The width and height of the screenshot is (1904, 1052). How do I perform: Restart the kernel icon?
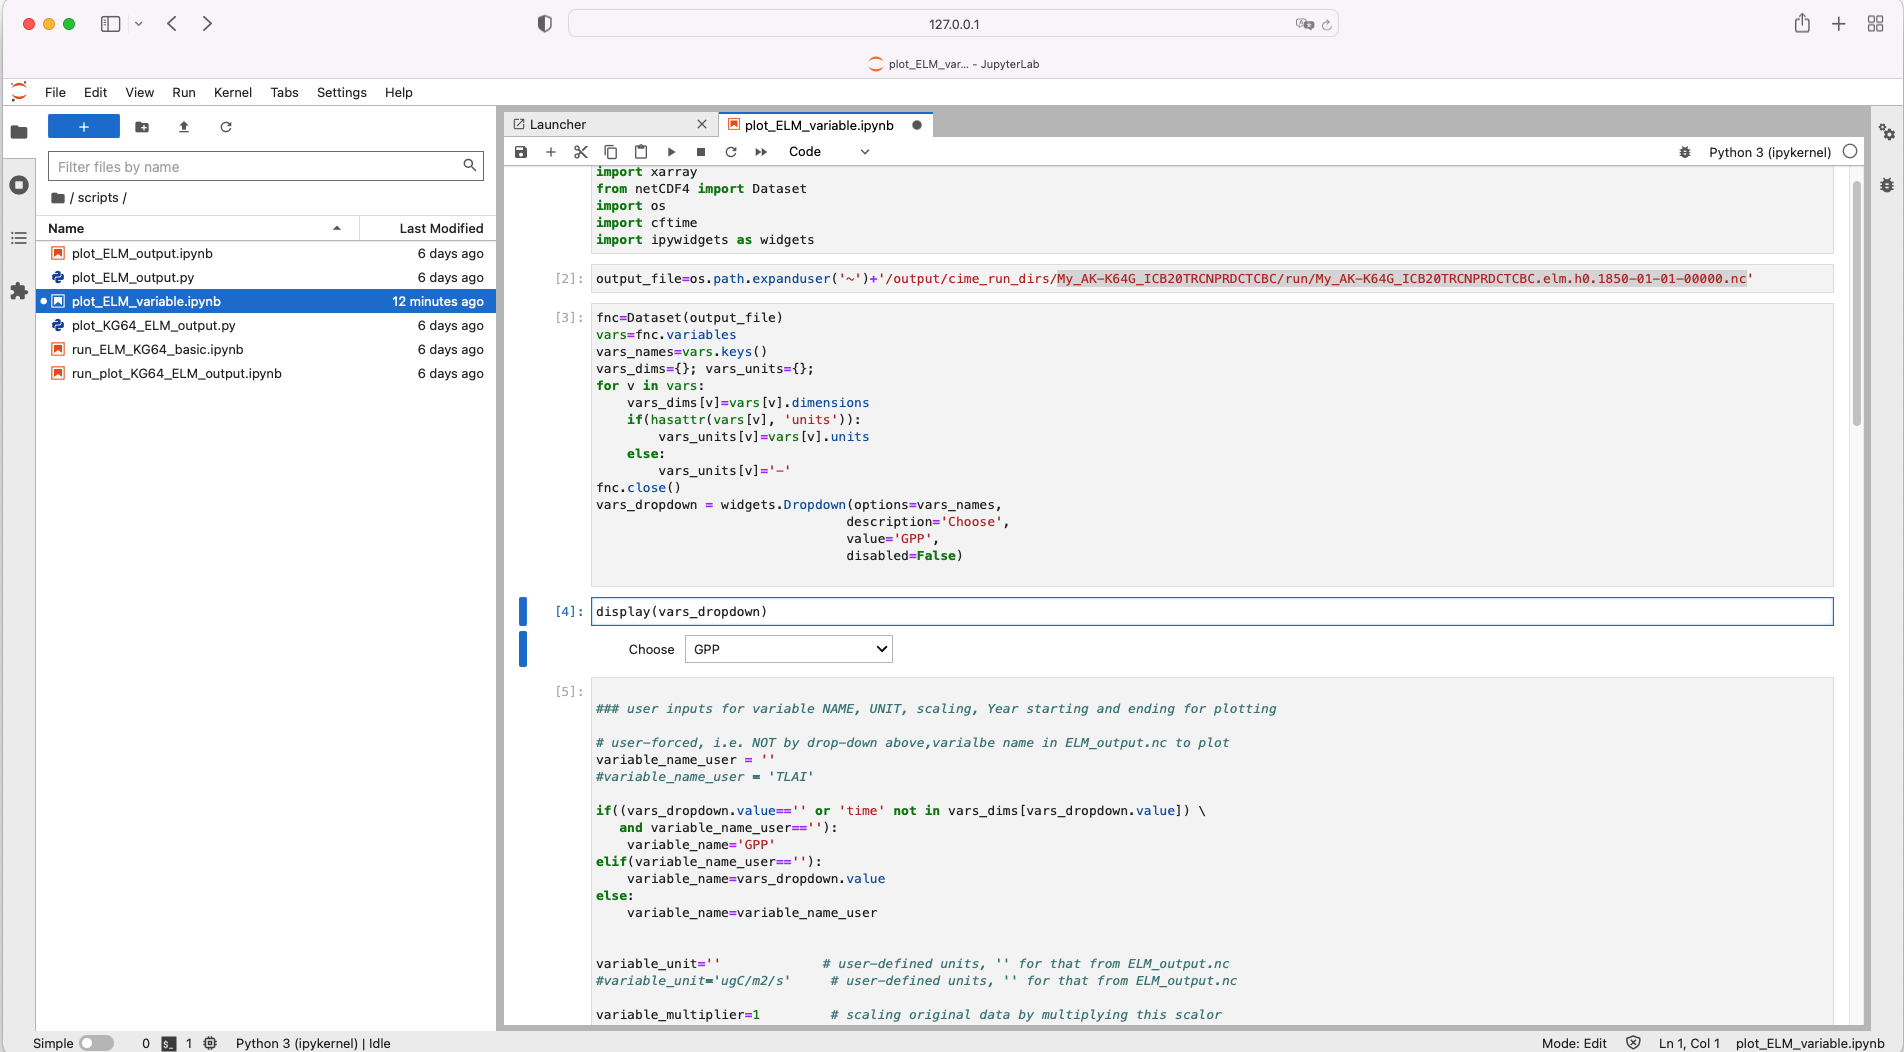731,152
